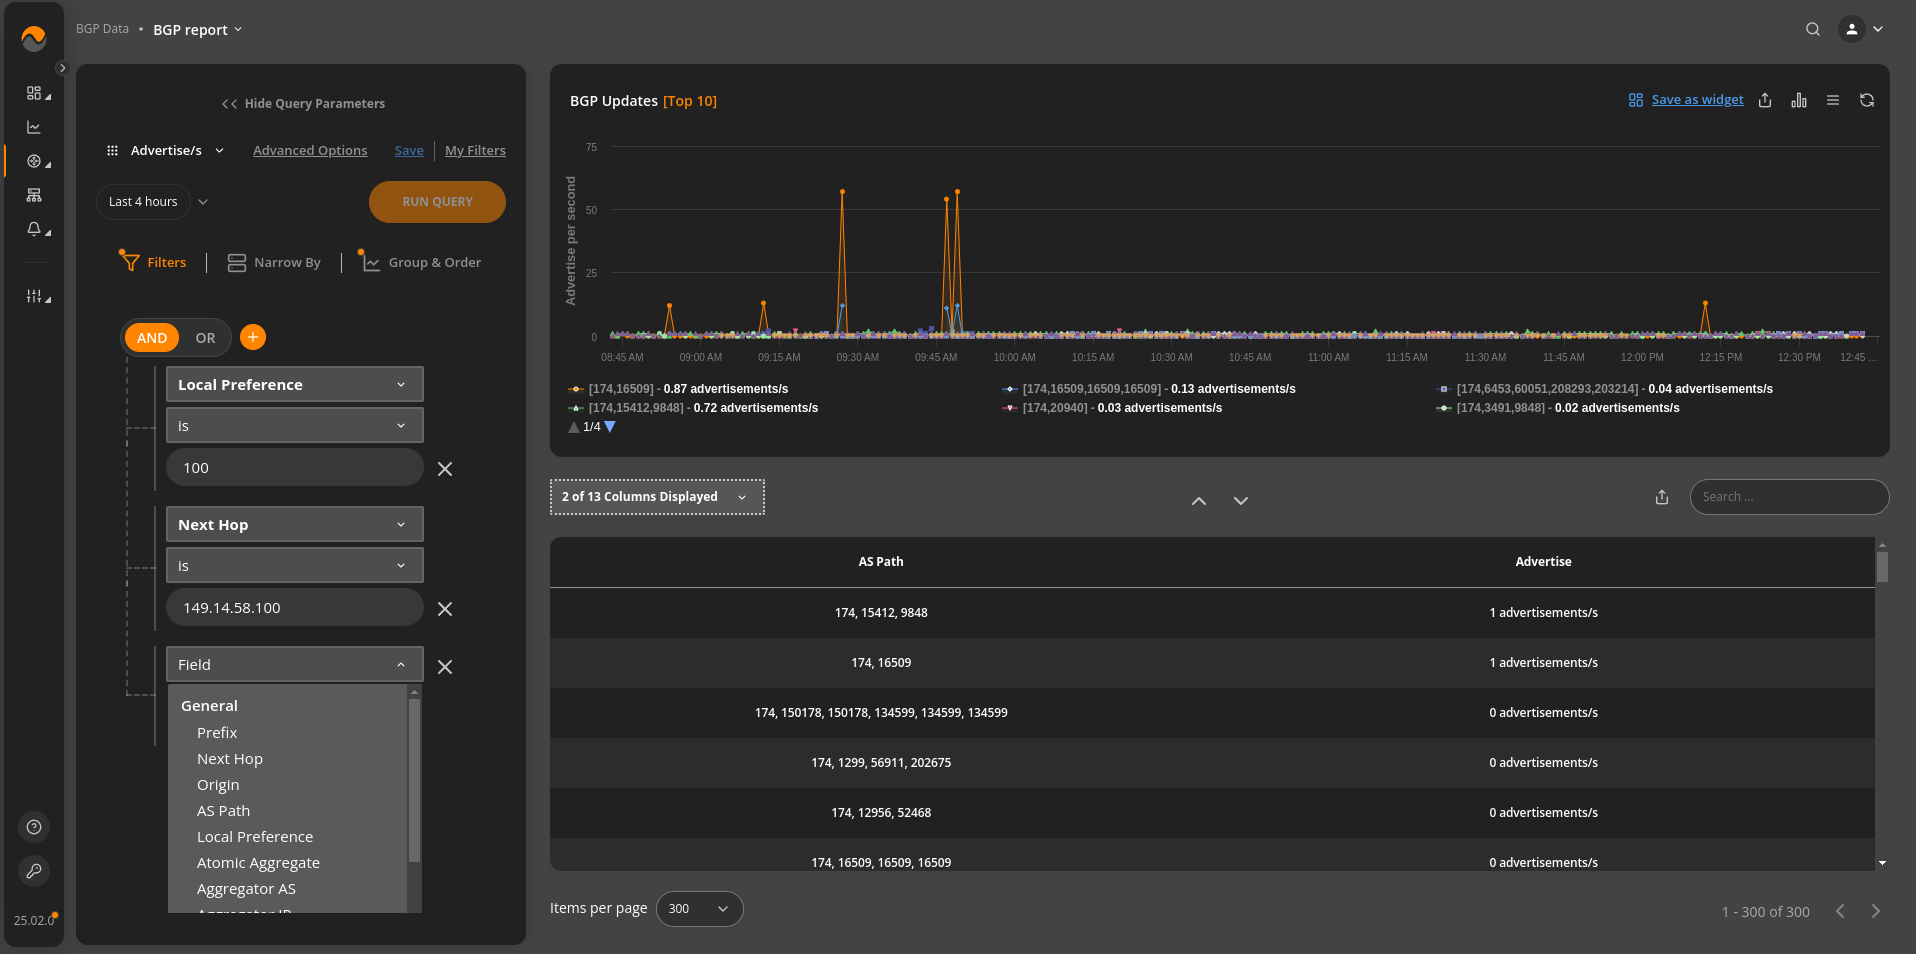Image resolution: width=1916 pixels, height=954 pixels.
Task: Switch to the Narrow By tab
Action: pos(274,262)
